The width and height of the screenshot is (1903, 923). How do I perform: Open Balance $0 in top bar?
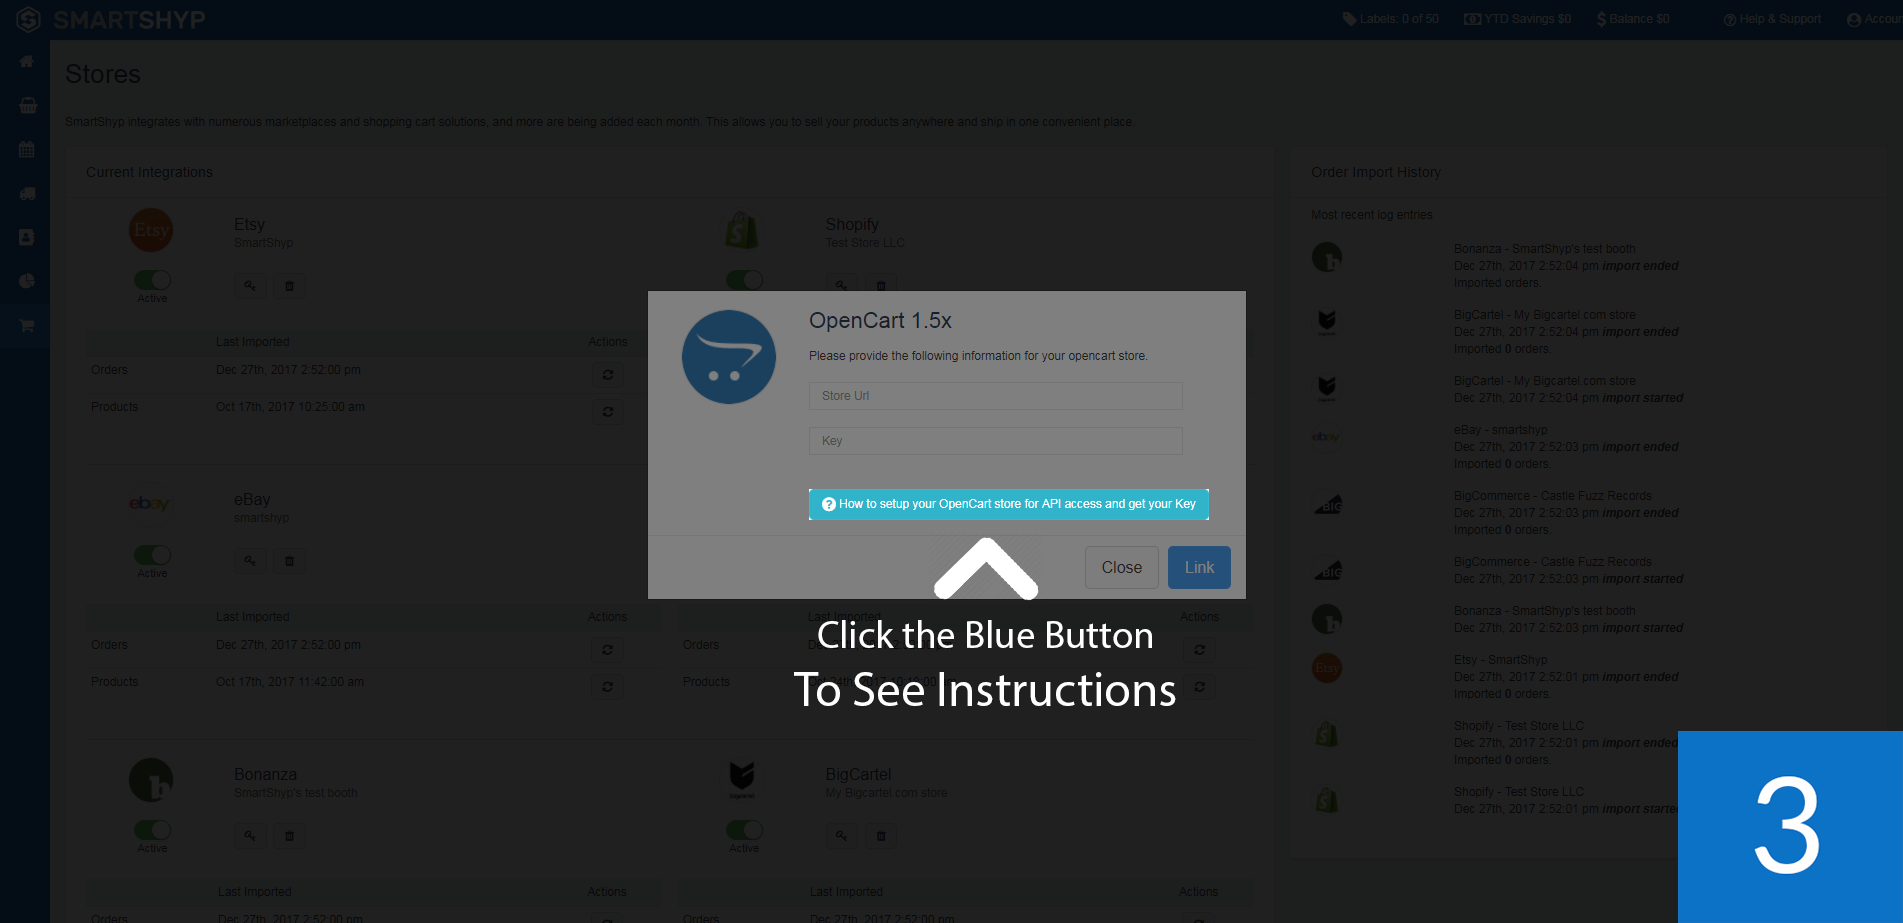(x=1633, y=19)
